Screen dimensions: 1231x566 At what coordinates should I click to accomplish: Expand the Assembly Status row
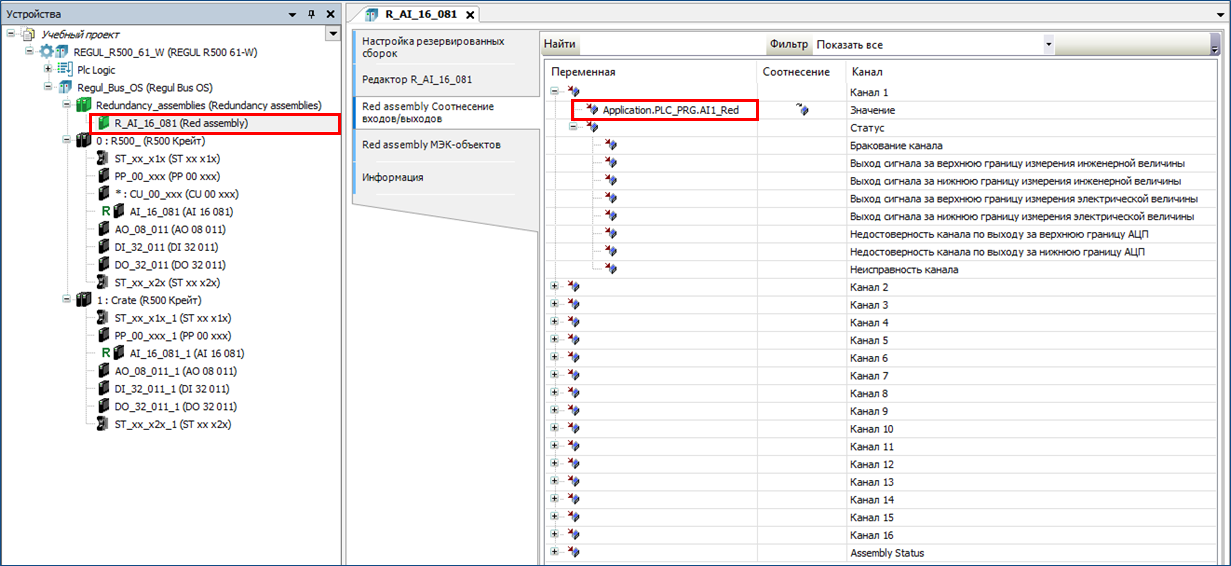[x=555, y=553]
